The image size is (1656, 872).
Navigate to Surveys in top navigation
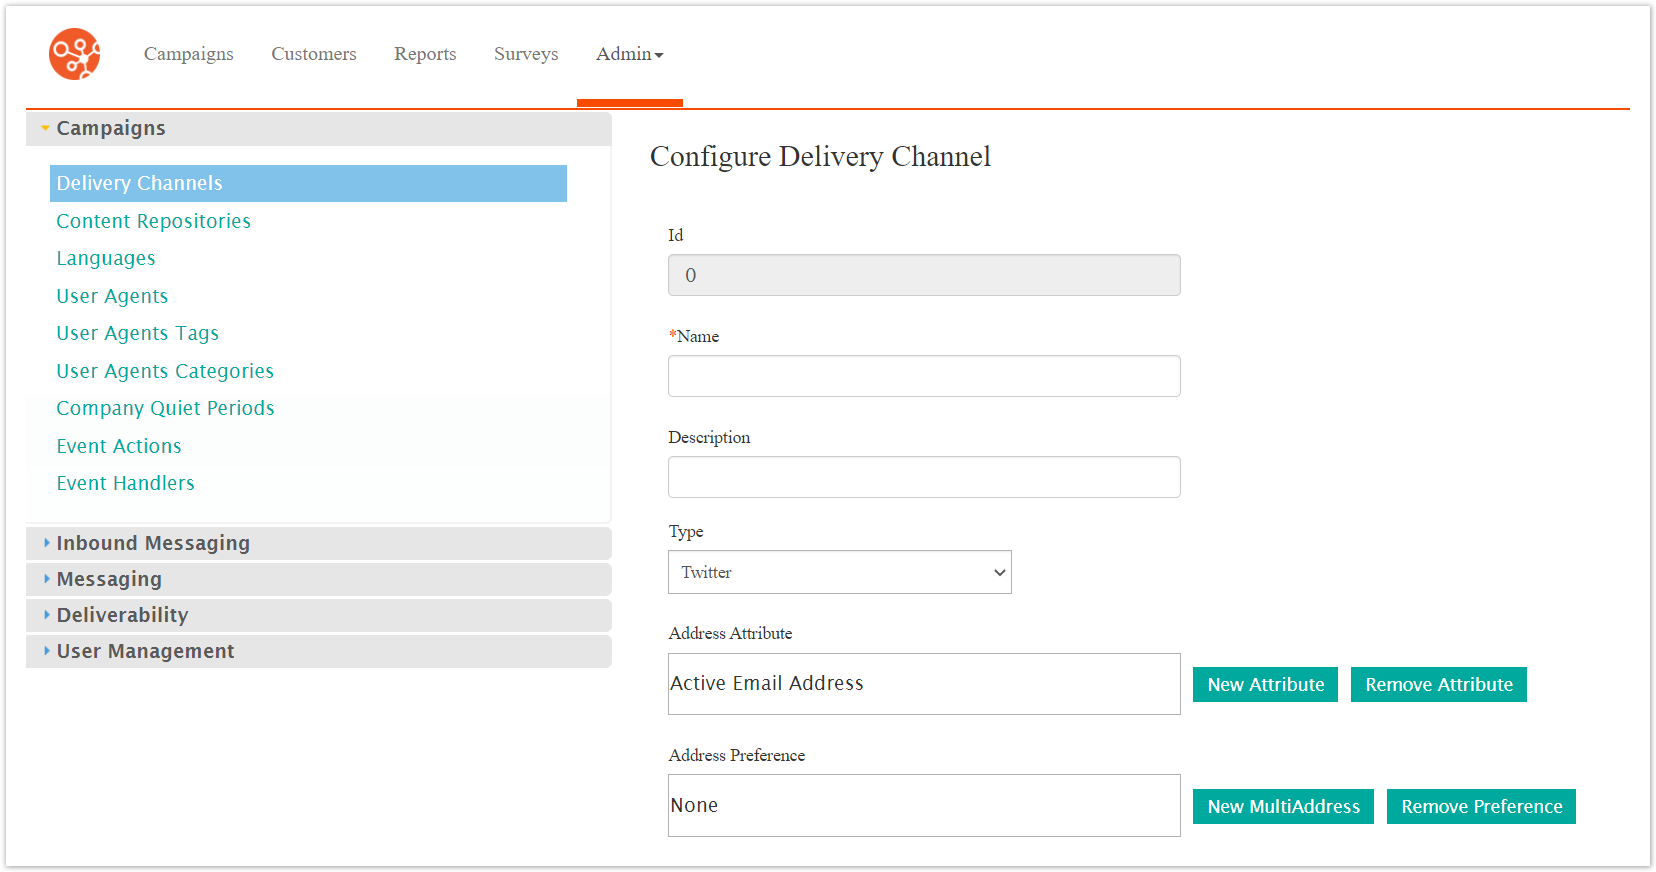coord(526,54)
